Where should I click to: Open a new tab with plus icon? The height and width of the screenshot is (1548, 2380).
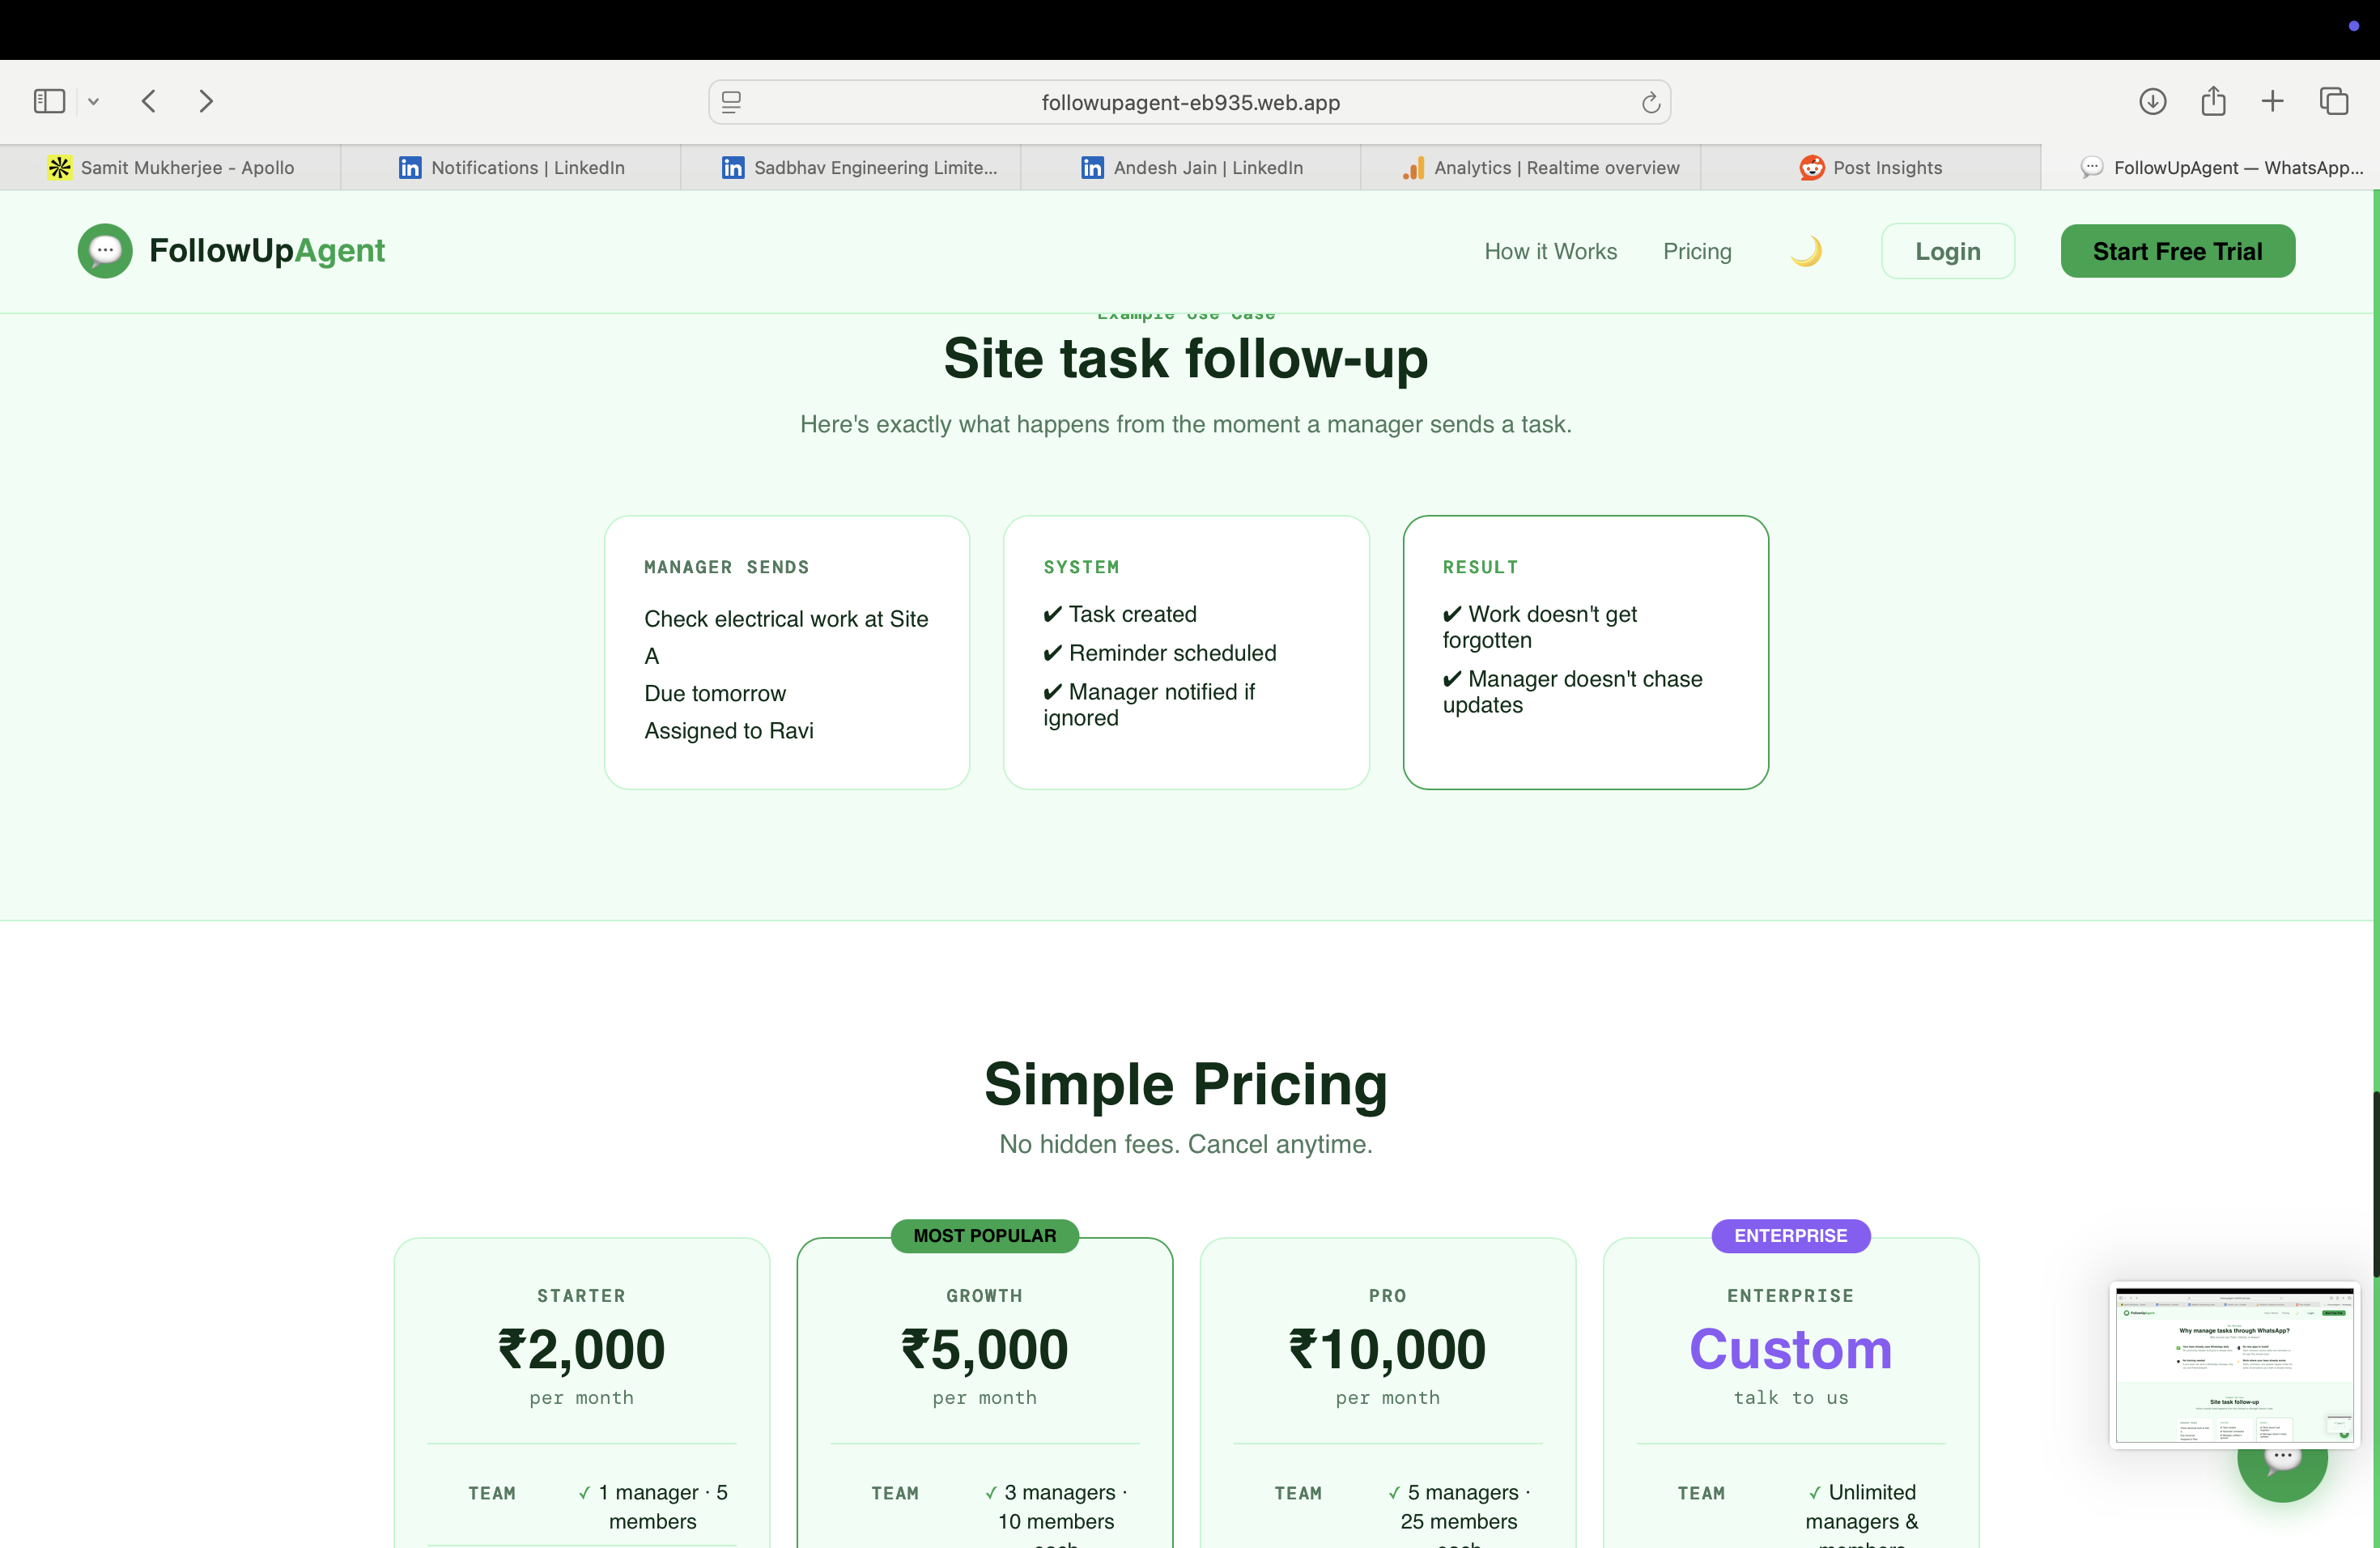pos(2272,101)
